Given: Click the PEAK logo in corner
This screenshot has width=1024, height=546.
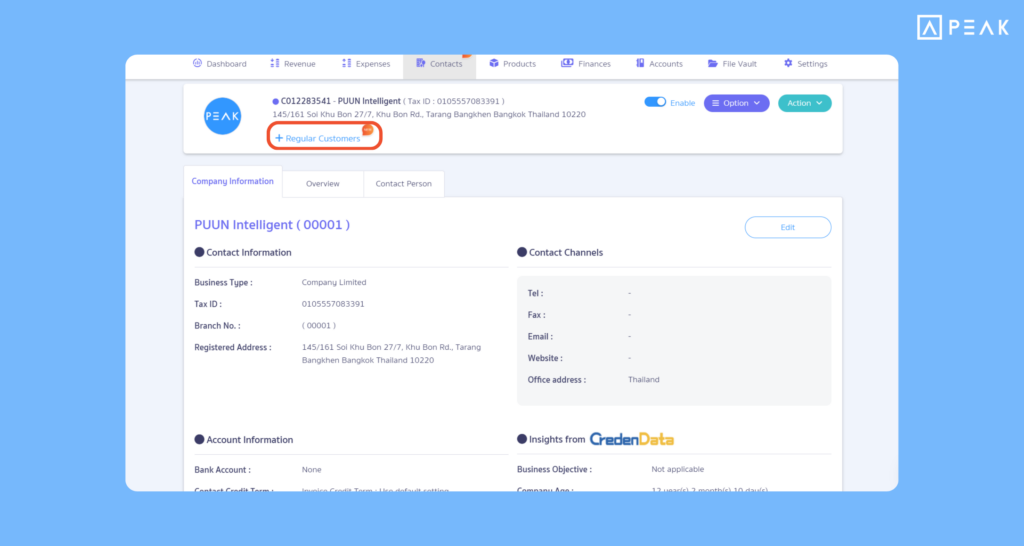Looking at the screenshot, I should pyautogui.click(x=963, y=27).
